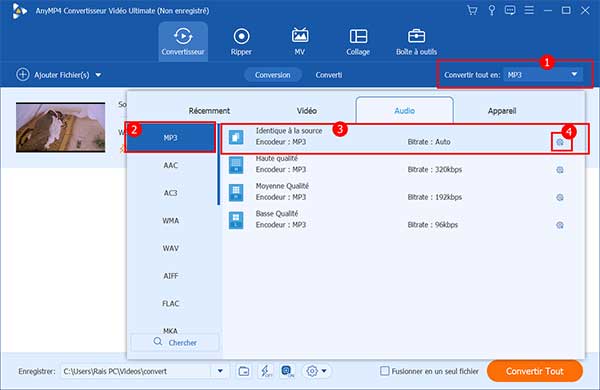Open the Ripper module
Viewport: 600px width, 390px height.
pyautogui.click(x=241, y=41)
